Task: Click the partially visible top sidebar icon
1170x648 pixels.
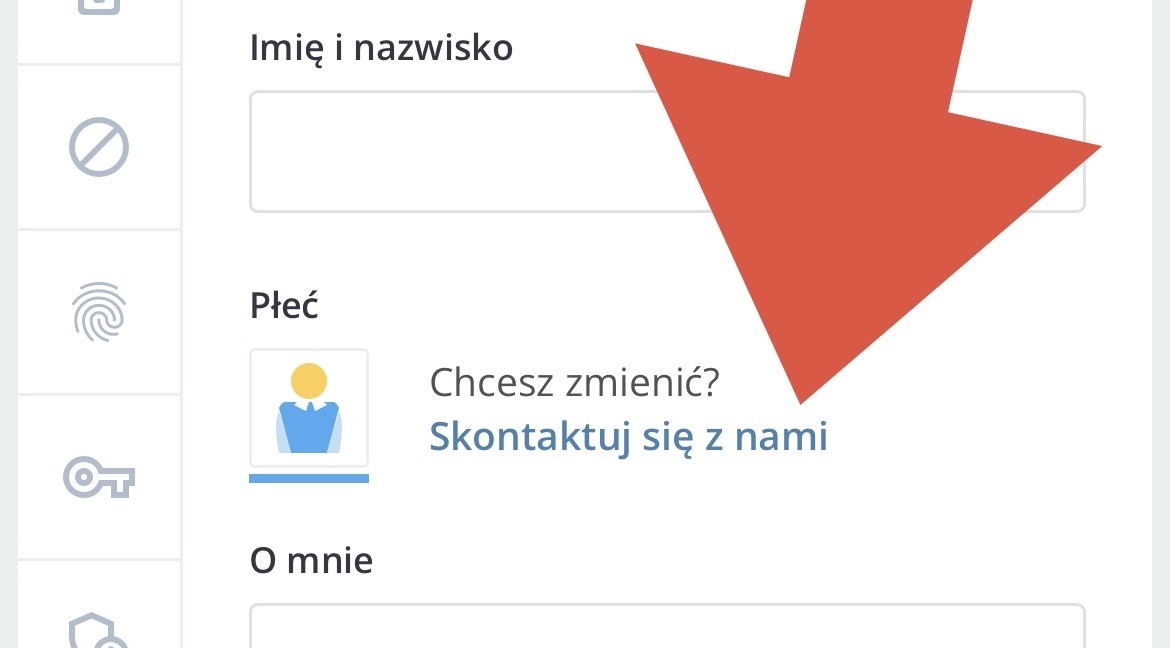Action: [99, 8]
